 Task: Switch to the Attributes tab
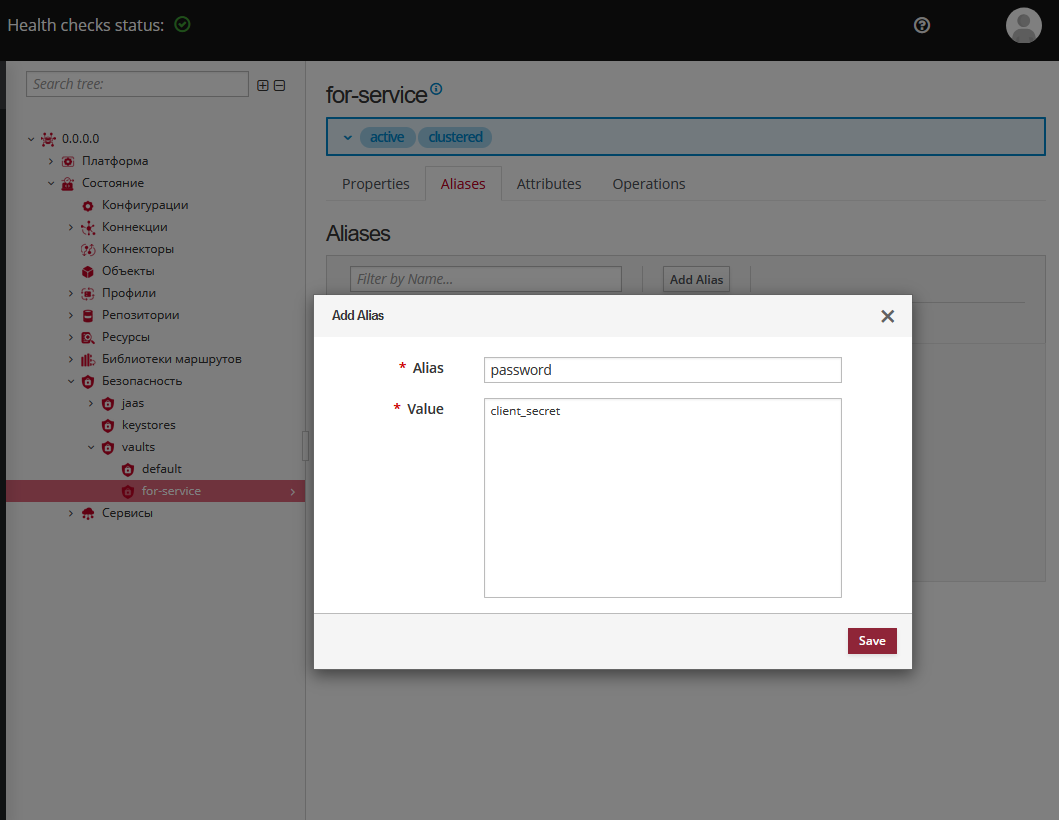tap(549, 183)
